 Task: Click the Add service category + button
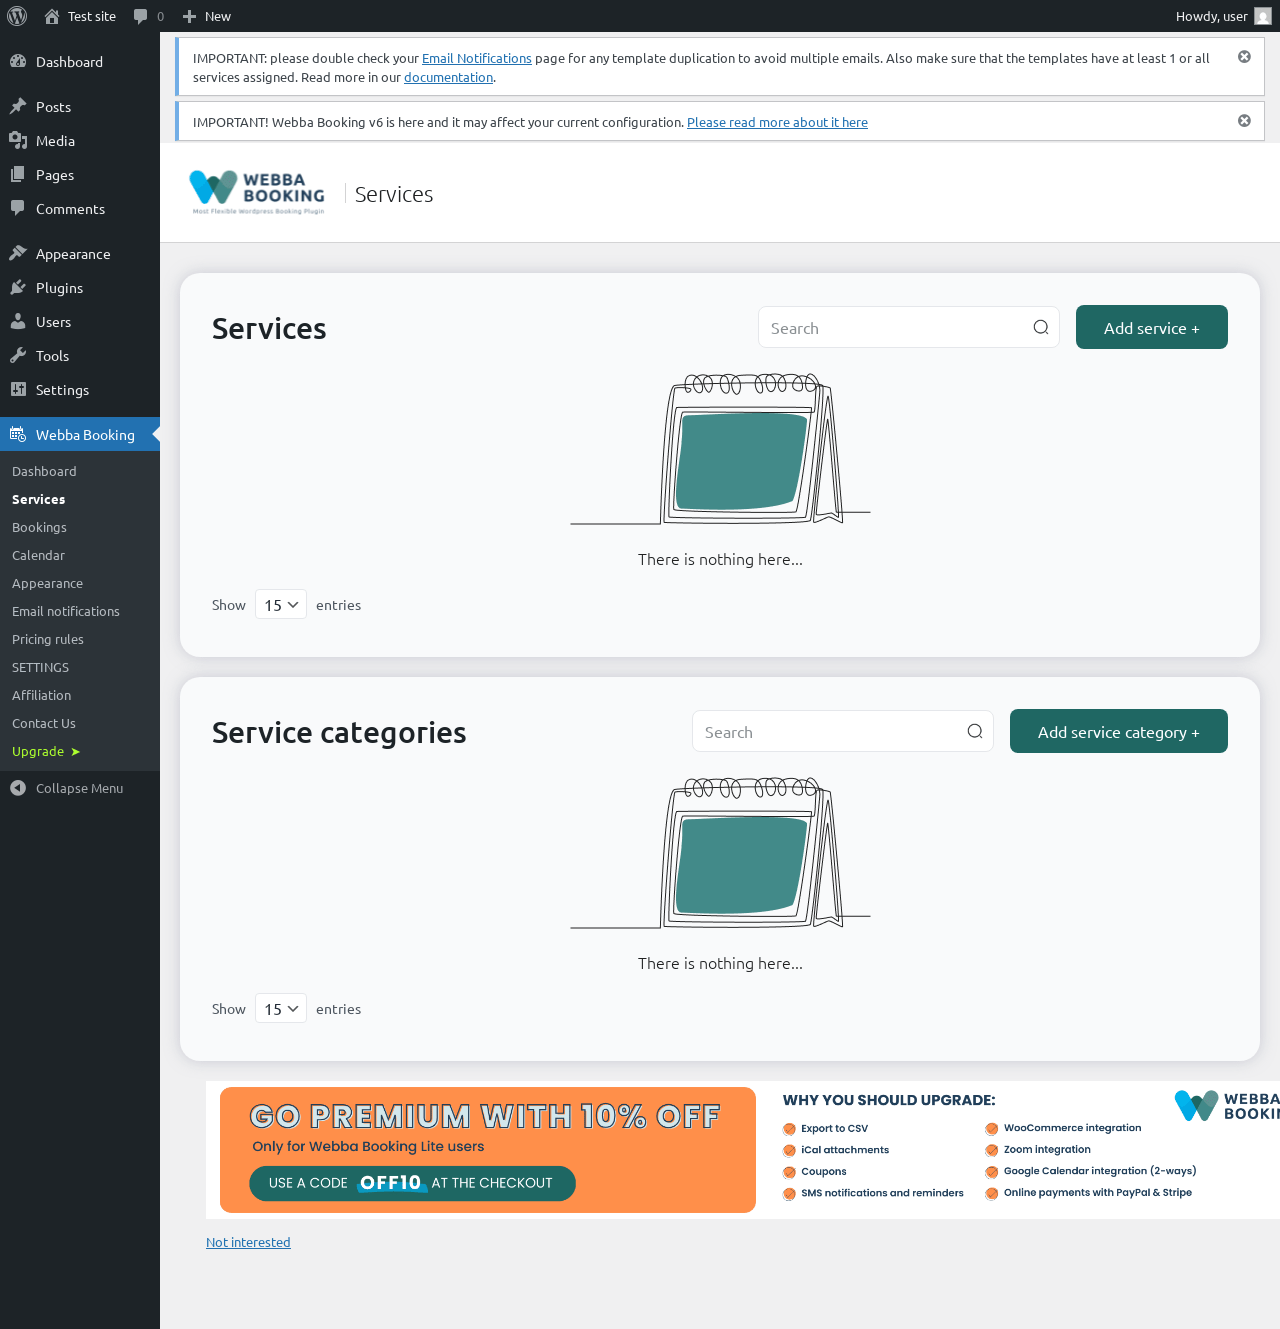[1118, 731]
